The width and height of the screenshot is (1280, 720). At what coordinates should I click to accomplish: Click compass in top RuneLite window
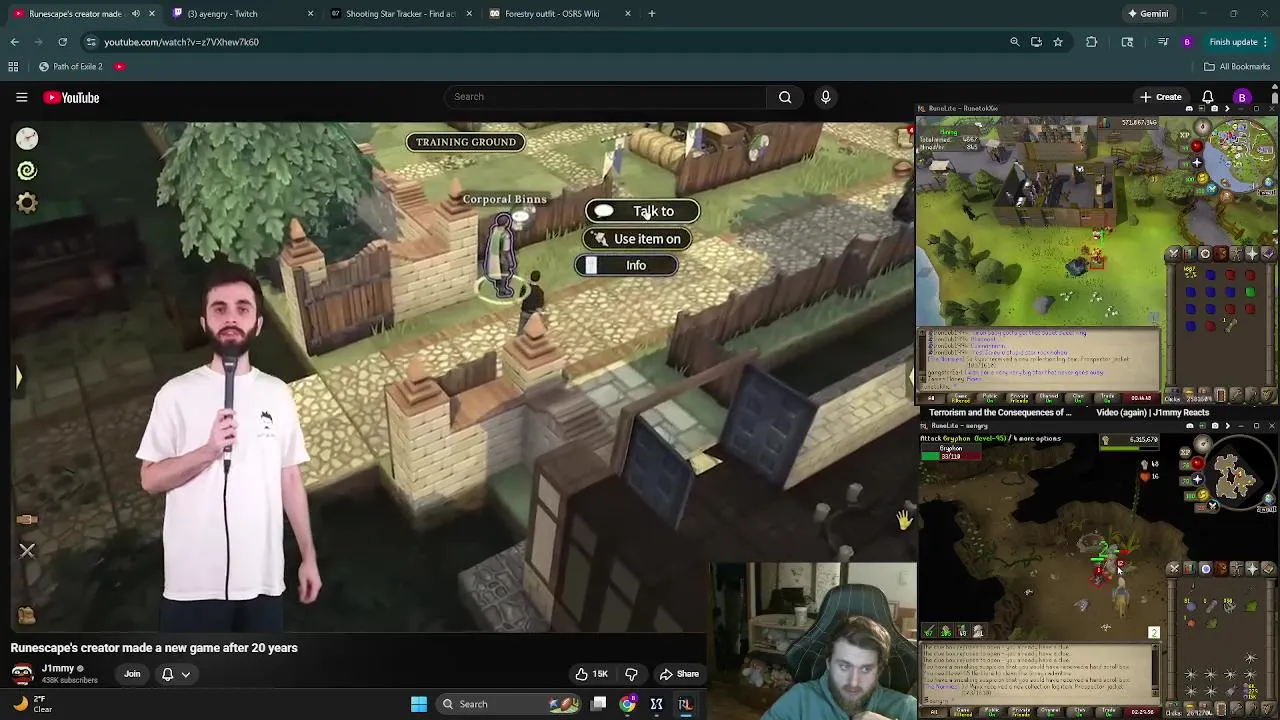click(1202, 127)
